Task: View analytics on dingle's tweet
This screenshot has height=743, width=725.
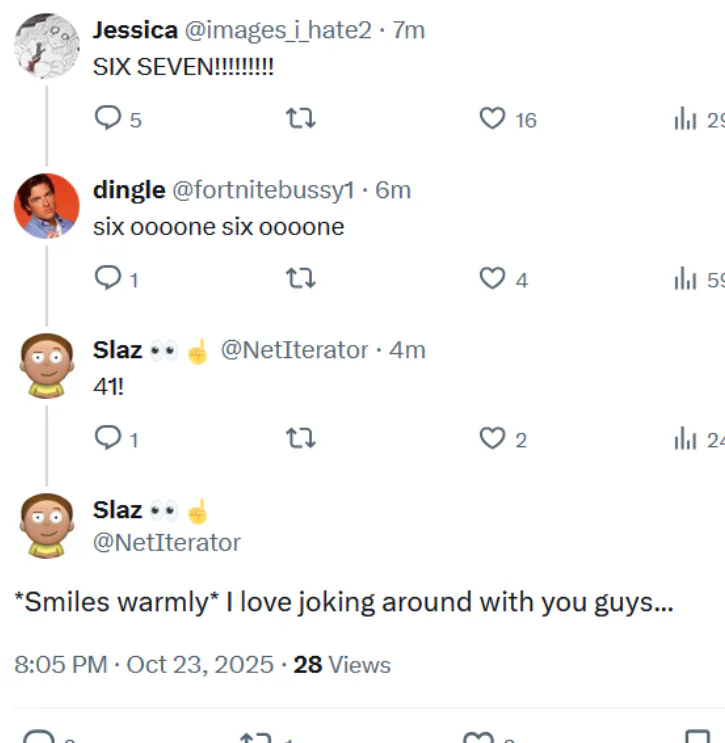Action: pyautogui.click(x=686, y=279)
